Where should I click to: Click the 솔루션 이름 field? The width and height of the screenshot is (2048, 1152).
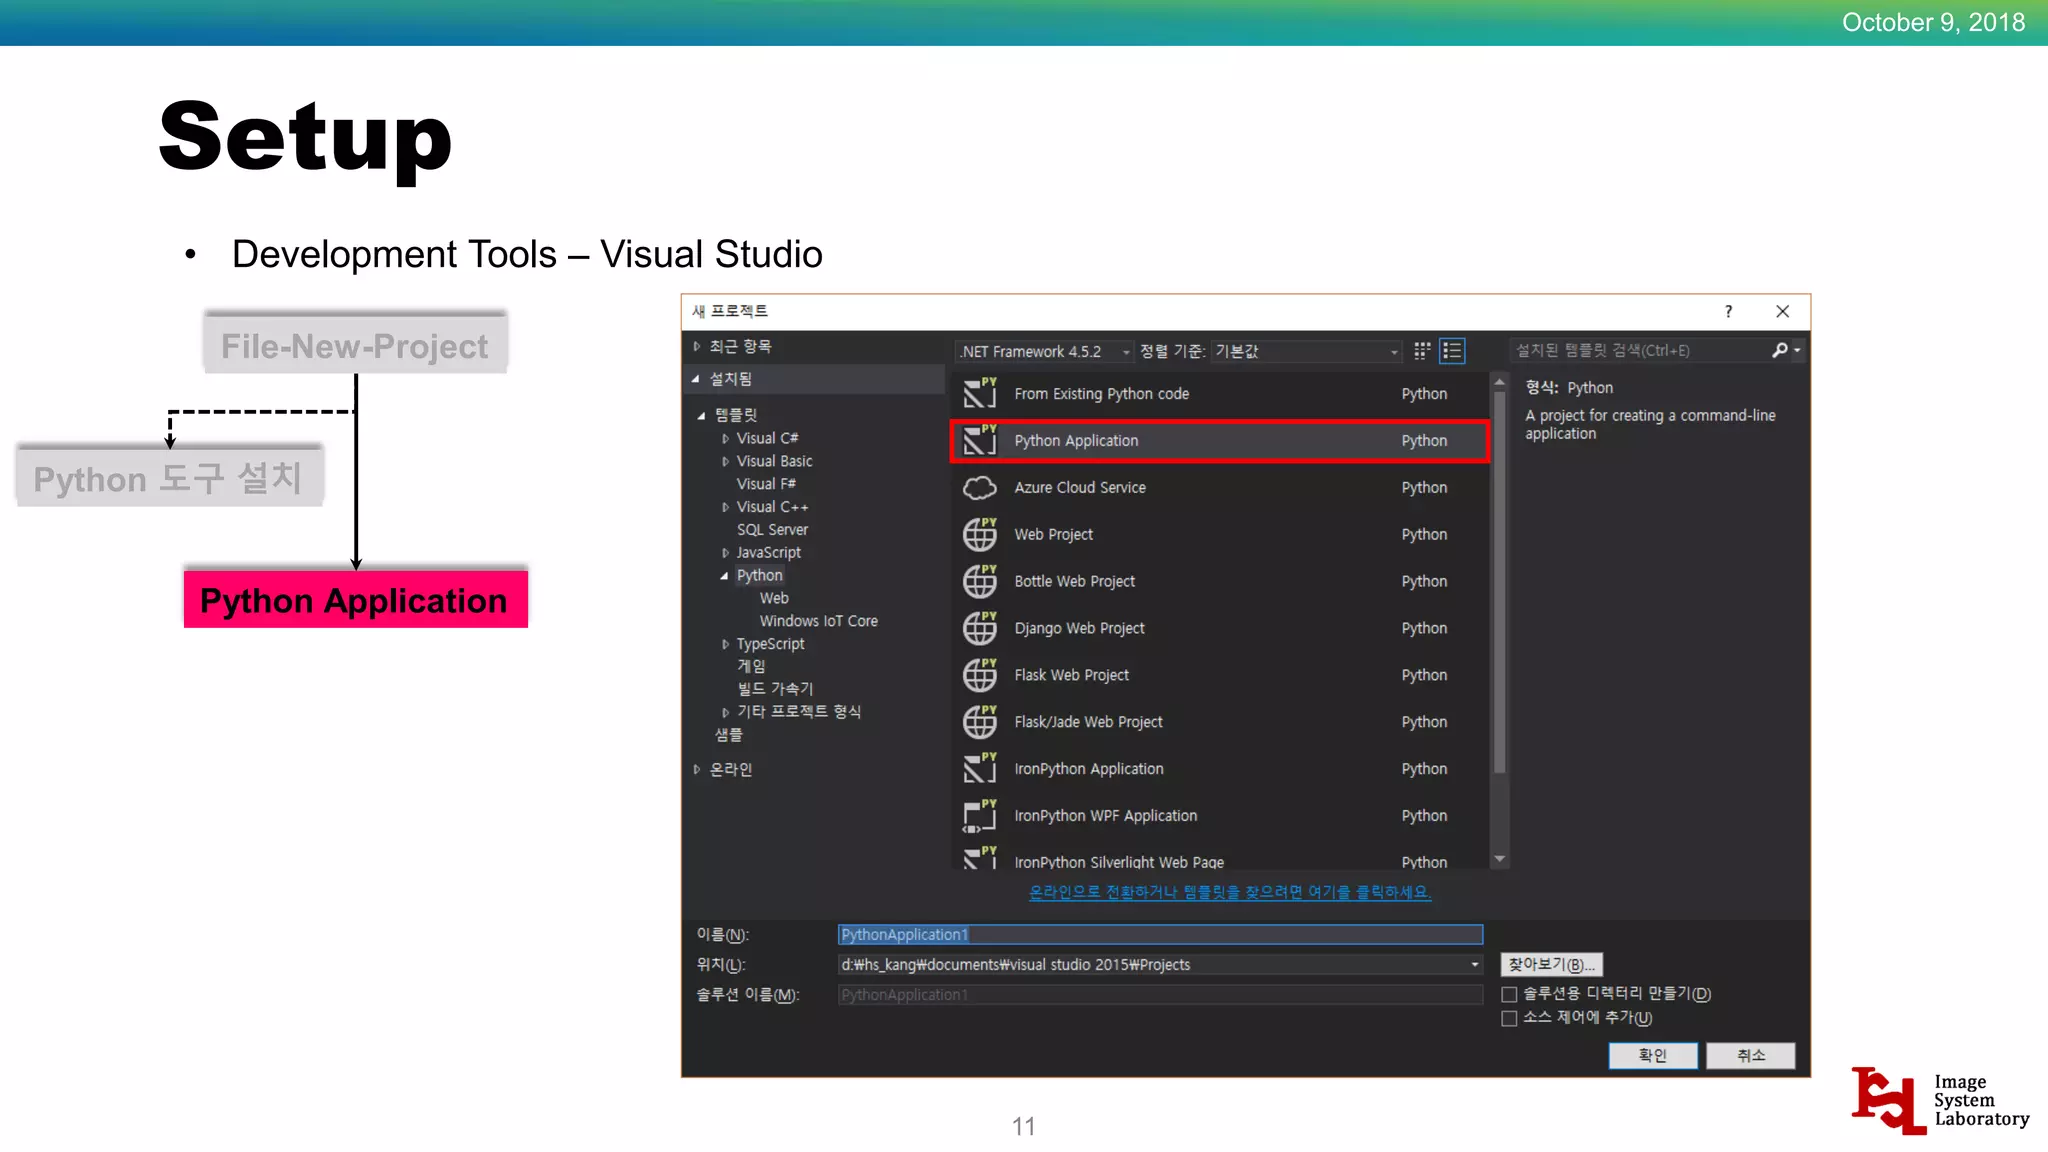tap(1160, 994)
